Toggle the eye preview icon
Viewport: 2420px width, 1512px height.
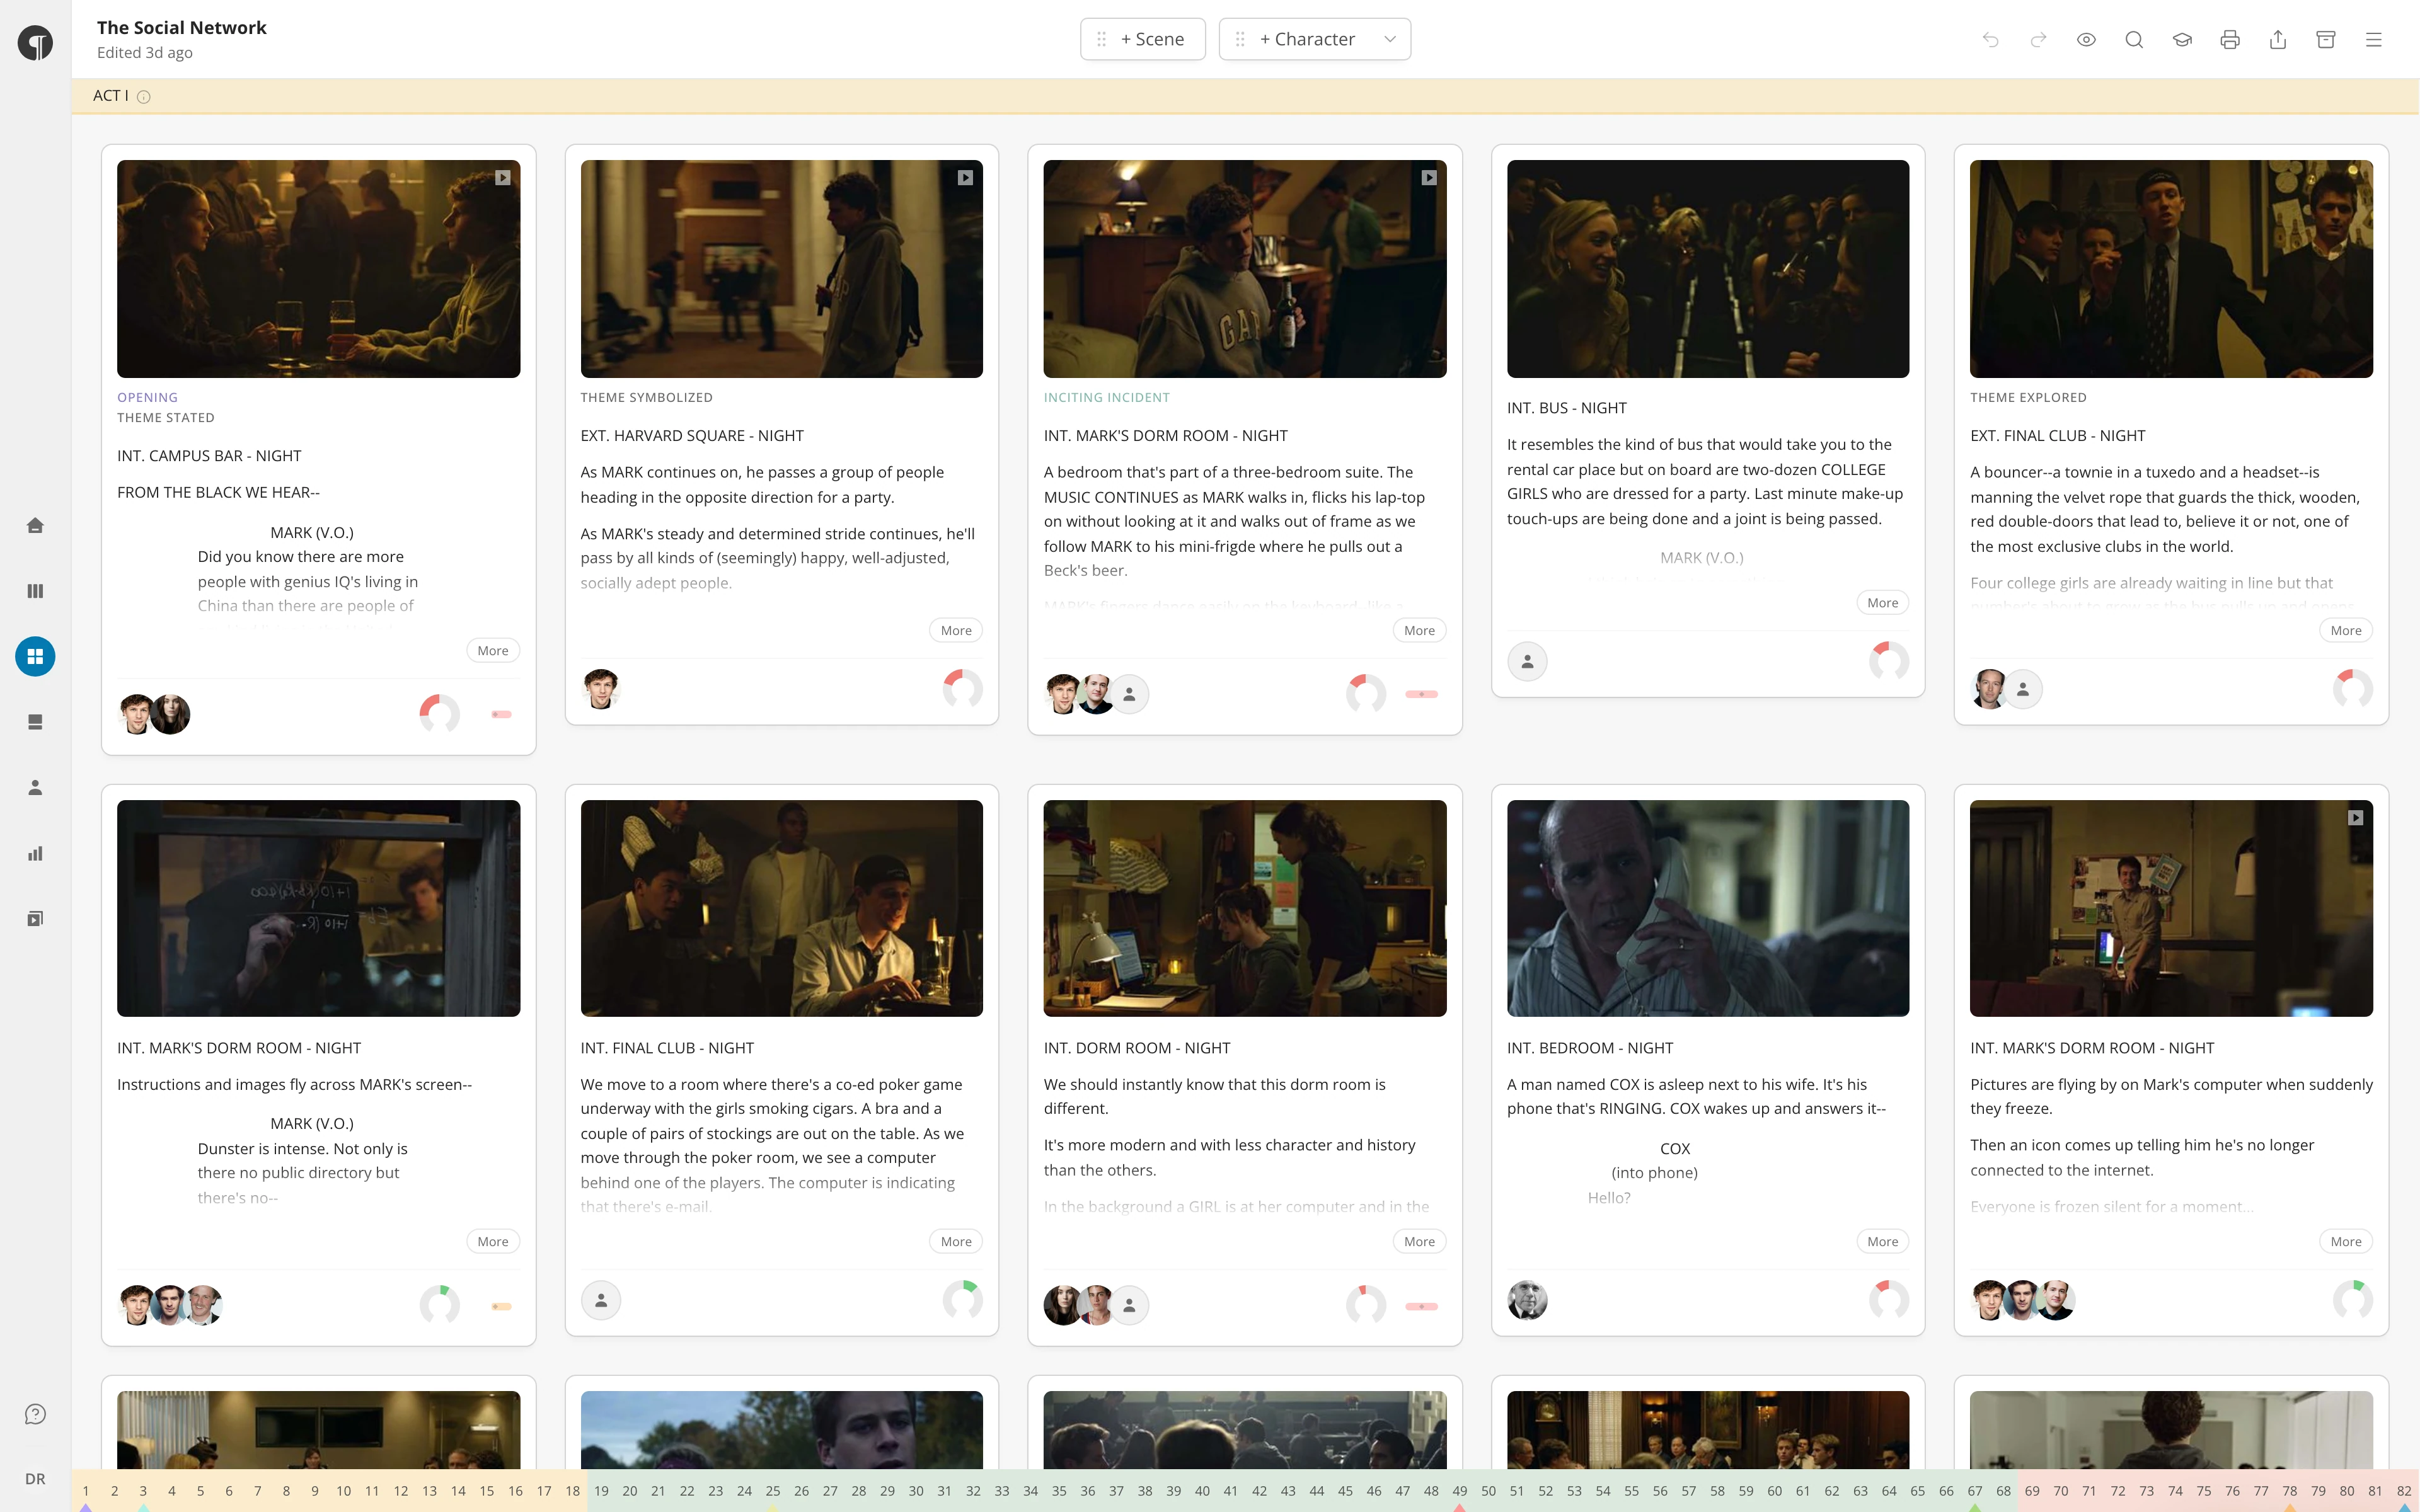2086,40
